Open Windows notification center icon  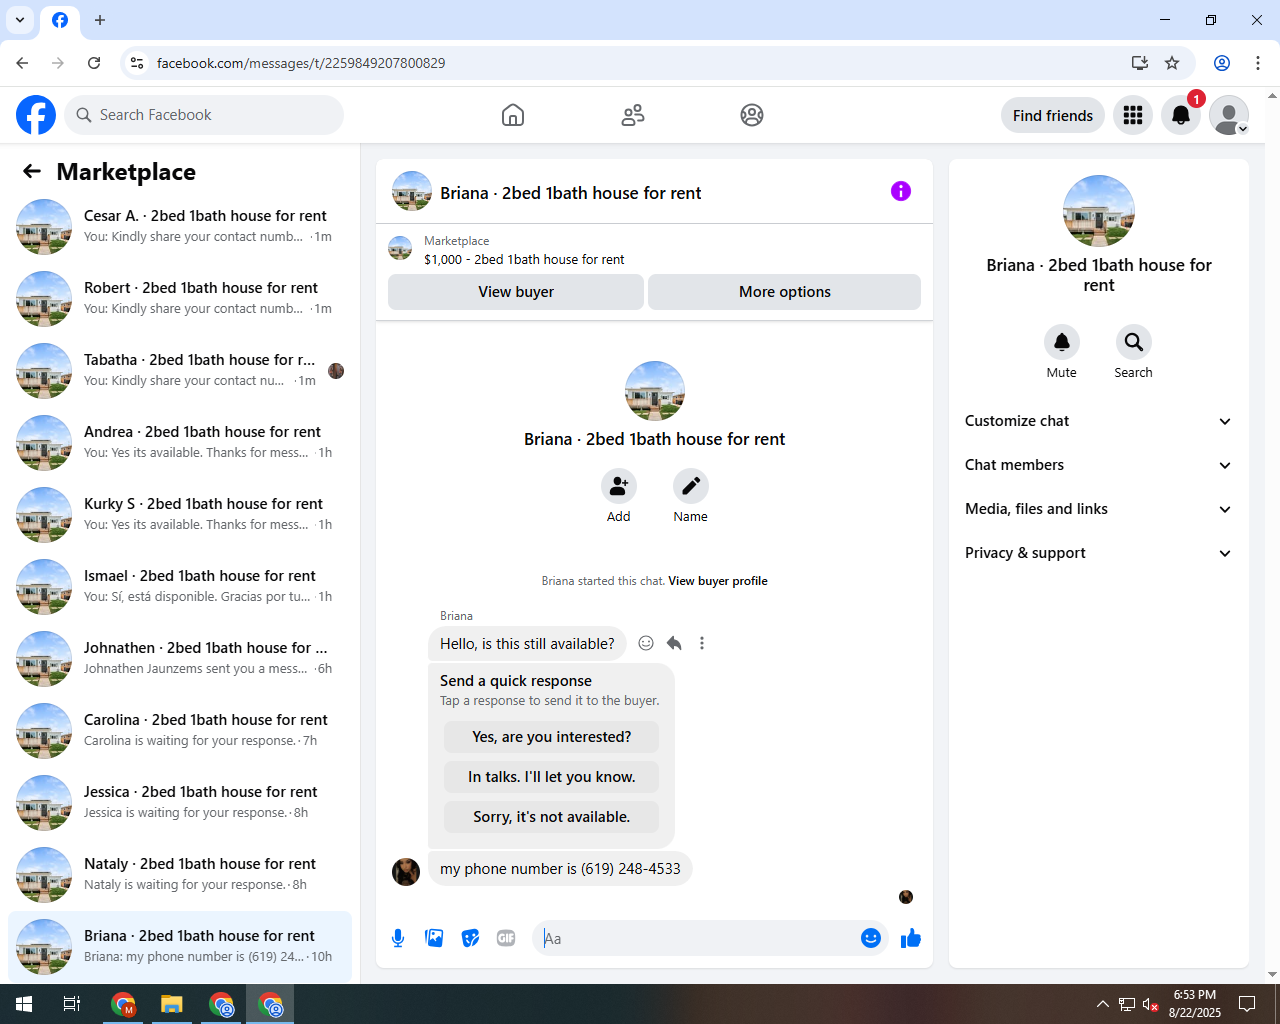1247,1004
